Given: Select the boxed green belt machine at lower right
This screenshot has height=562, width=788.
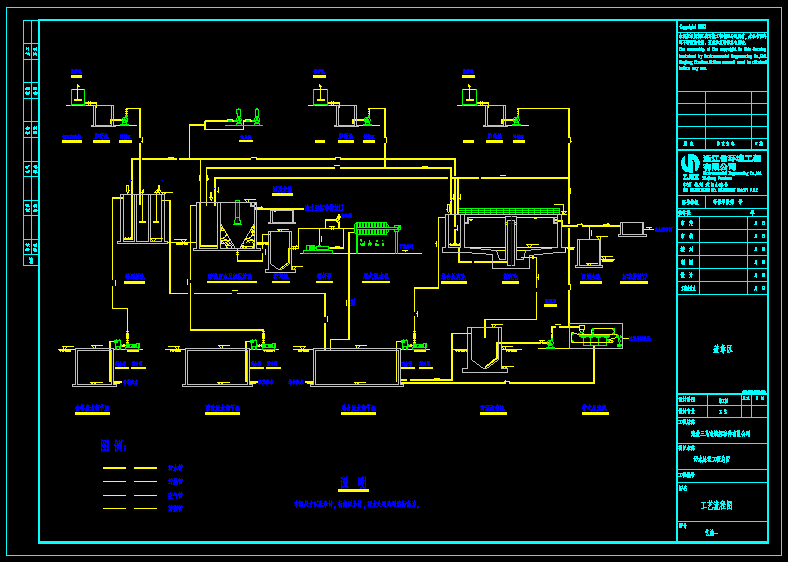Looking at the screenshot, I should [596, 336].
